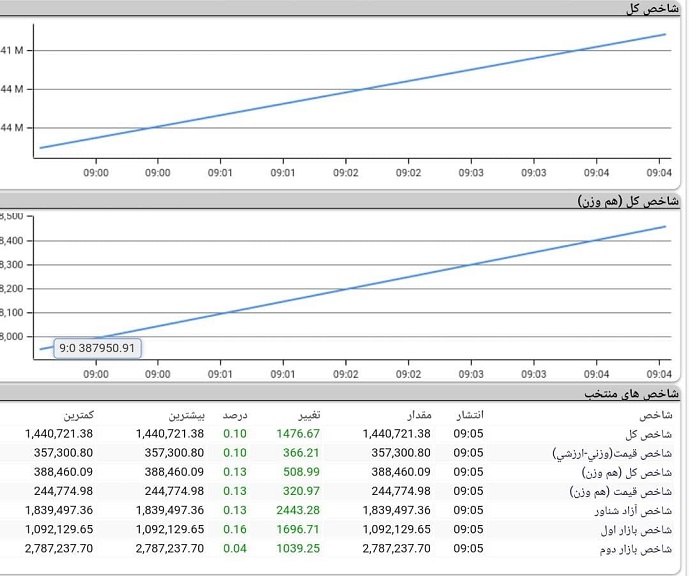690x576 pixels.
Task: Select the change value 366.21
Action: click(x=301, y=453)
